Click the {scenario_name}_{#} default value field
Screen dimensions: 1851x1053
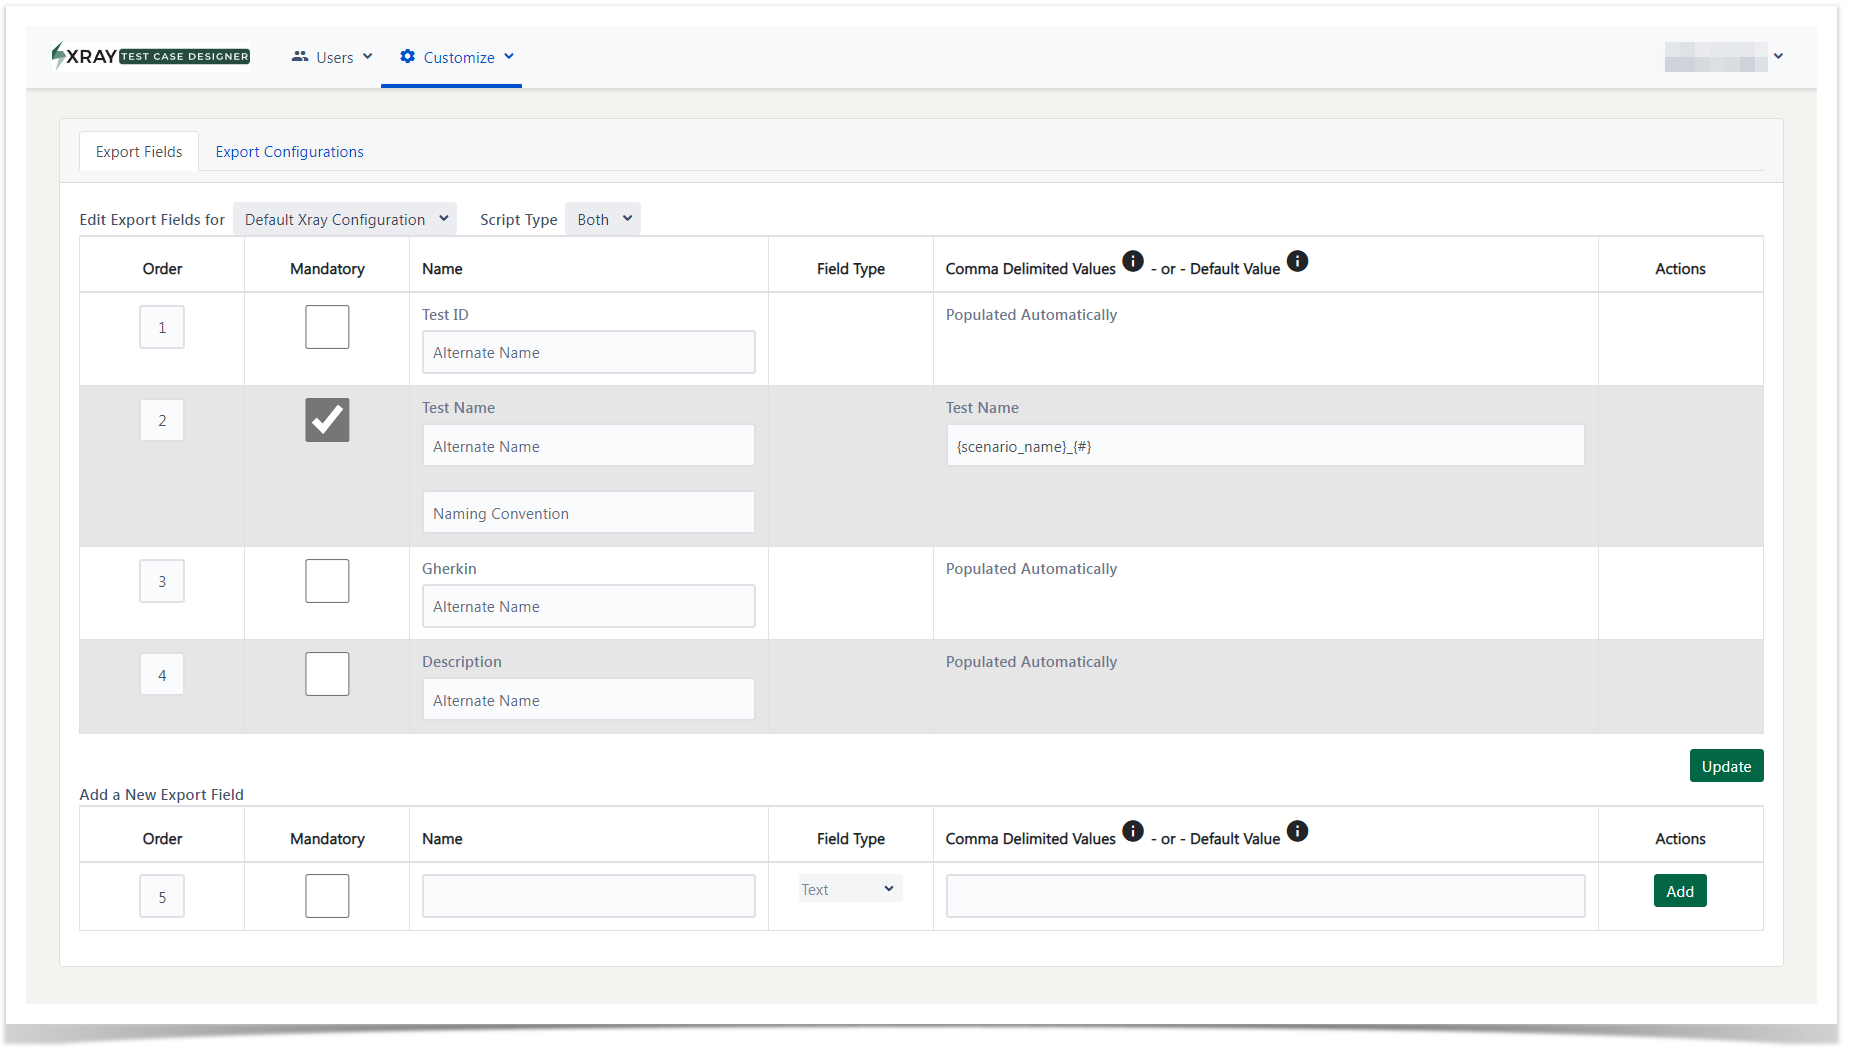(x=1266, y=446)
